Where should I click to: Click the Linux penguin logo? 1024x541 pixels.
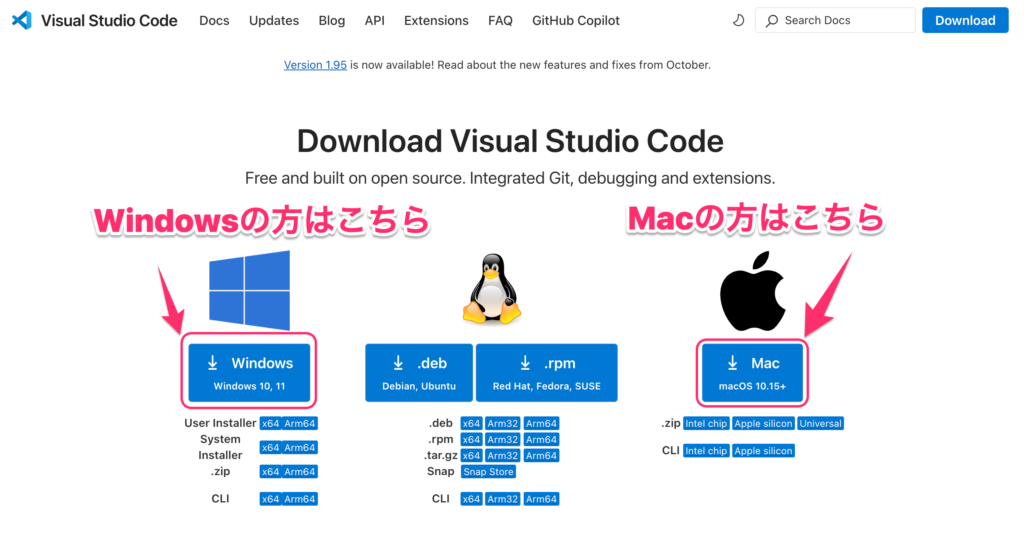491,289
